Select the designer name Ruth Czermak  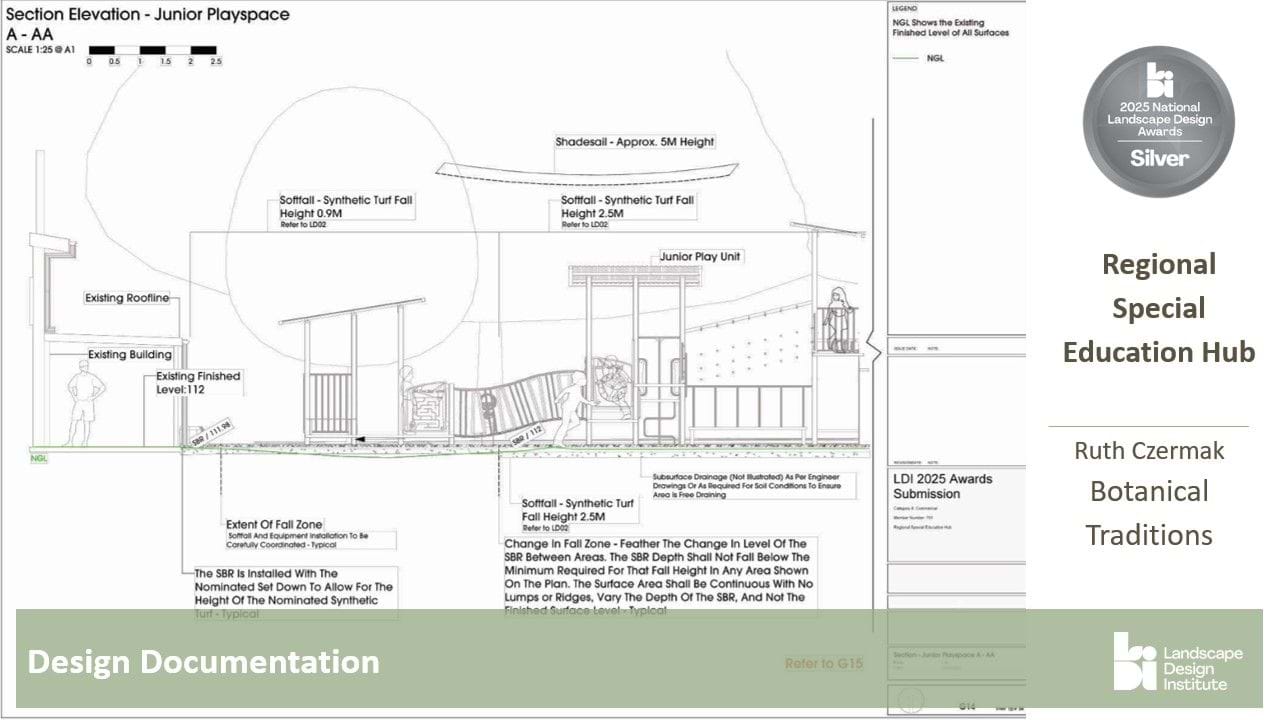pos(1149,450)
